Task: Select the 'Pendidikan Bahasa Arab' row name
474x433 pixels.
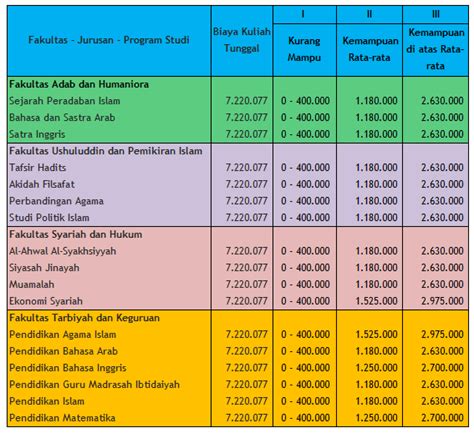Action: click(x=63, y=351)
